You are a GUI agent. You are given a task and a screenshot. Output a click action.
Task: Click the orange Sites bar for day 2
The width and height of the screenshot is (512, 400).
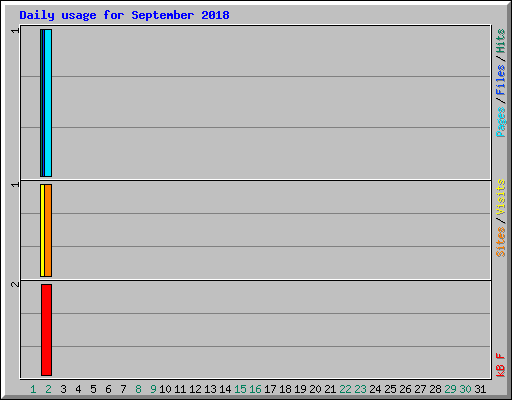coord(48,230)
